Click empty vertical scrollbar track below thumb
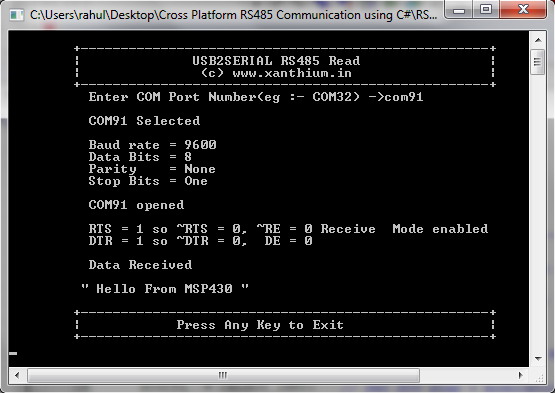Image resolution: width=555 pixels, height=393 pixels. coord(538,212)
